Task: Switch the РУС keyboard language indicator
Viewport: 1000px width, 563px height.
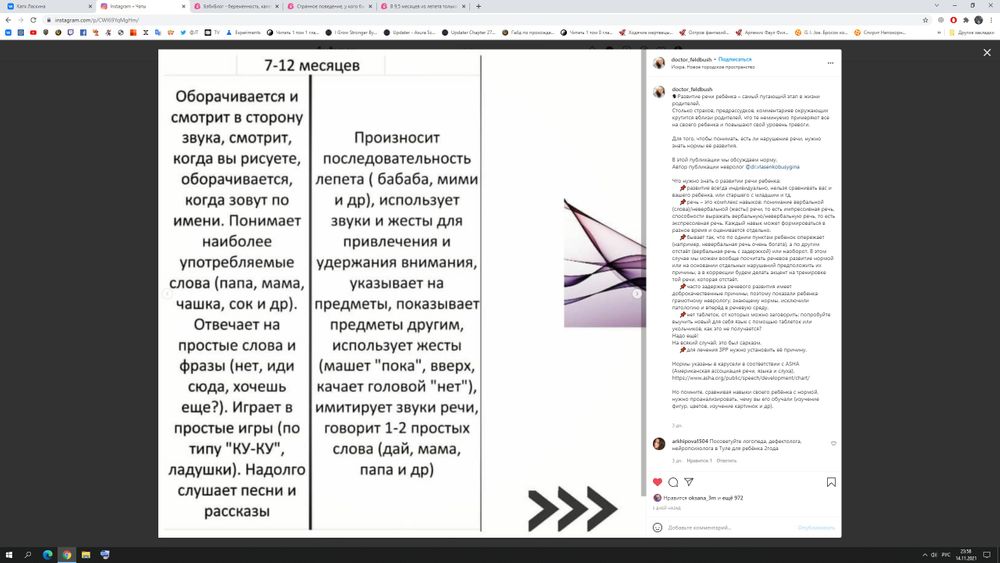Action: (x=946, y=555)
